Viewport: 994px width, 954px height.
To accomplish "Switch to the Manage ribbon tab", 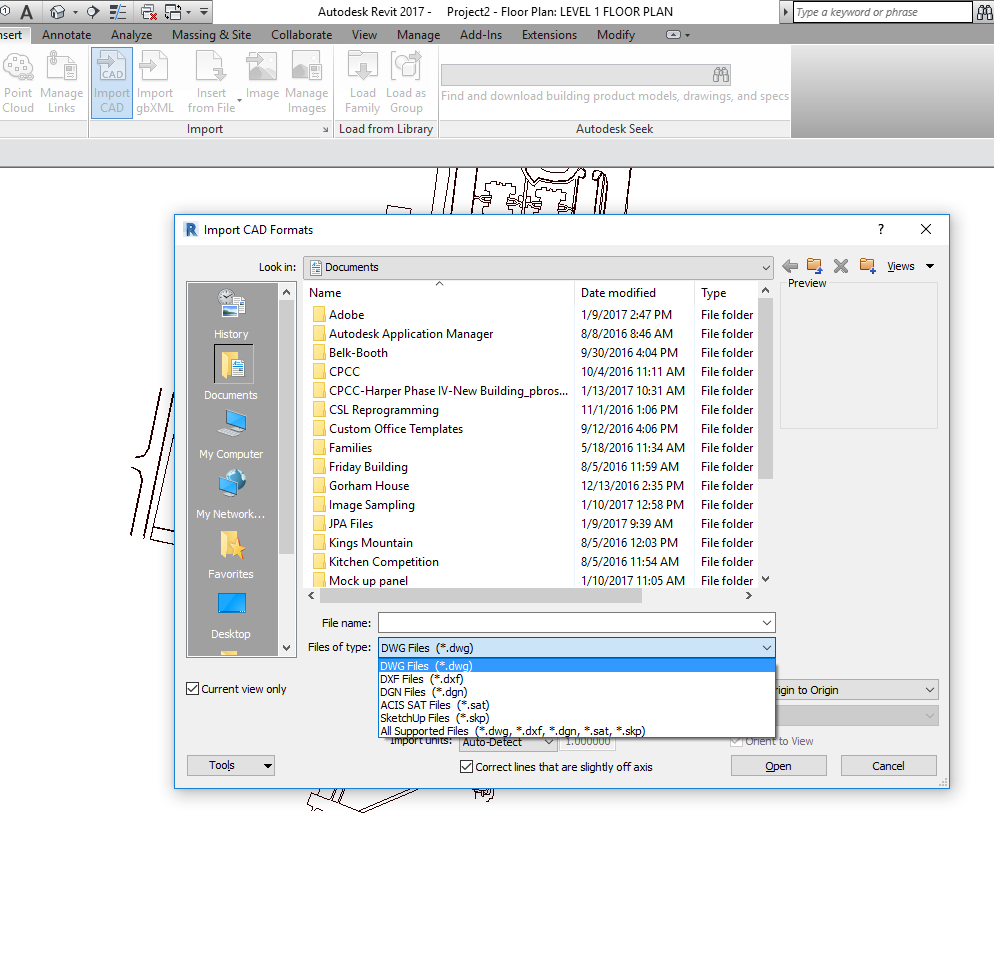I will point(418,35).
